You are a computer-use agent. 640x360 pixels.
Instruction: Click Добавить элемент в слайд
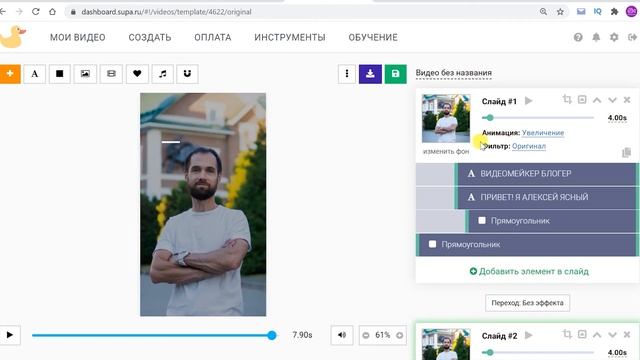[529, 271]
